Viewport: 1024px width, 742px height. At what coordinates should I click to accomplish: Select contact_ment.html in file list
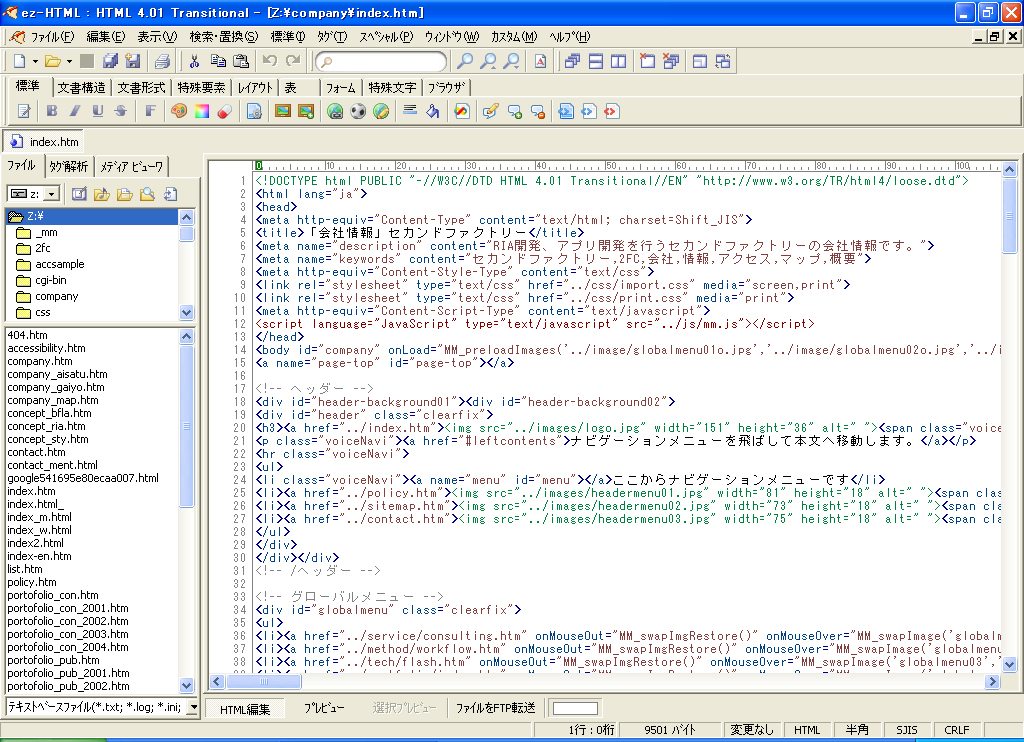tap(52, 465)
